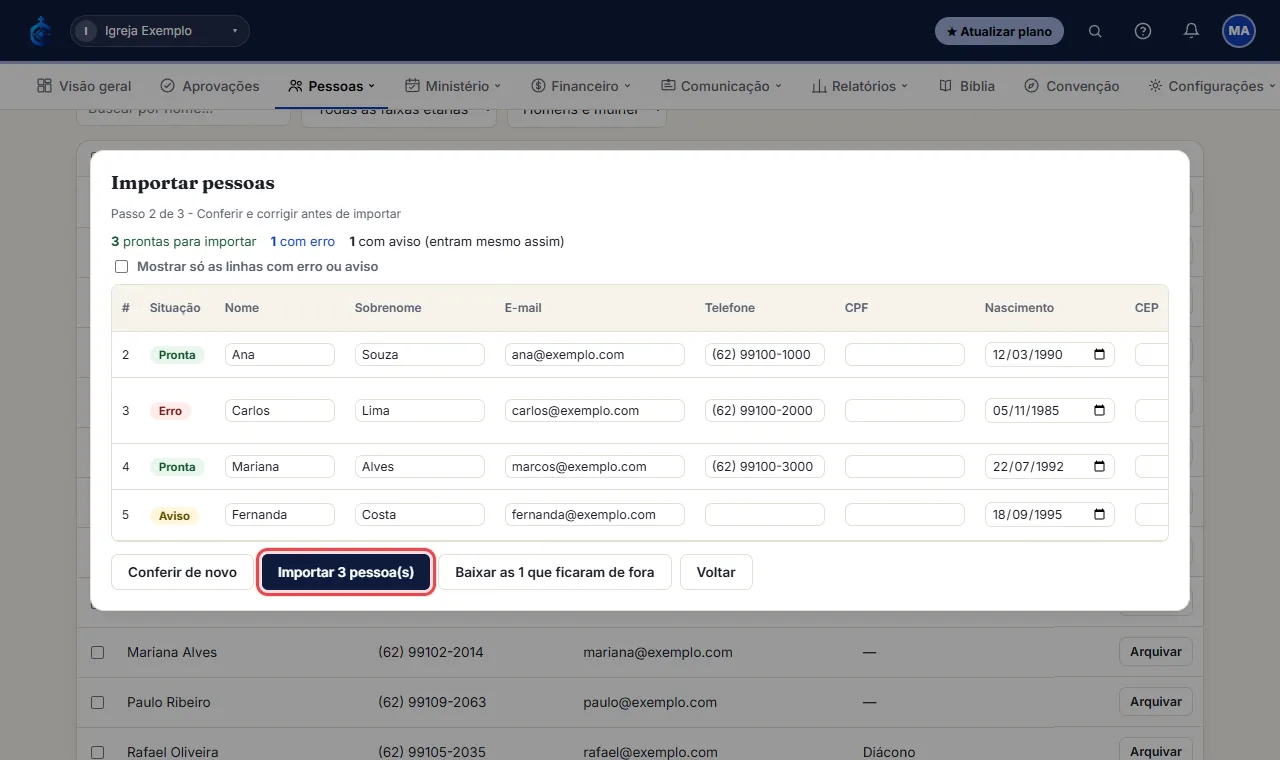Open the Bíblia section

(x=967, y=86)
